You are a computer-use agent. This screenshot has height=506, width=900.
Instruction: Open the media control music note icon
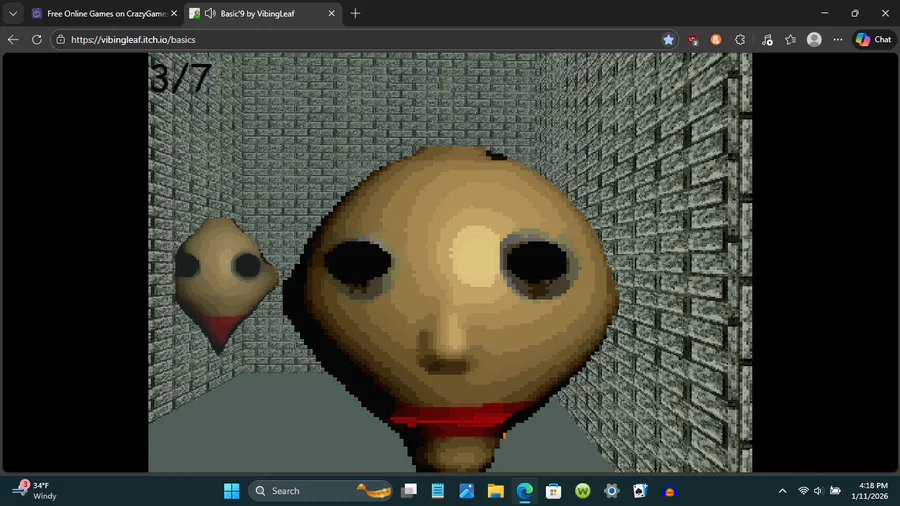pos(767,40)
